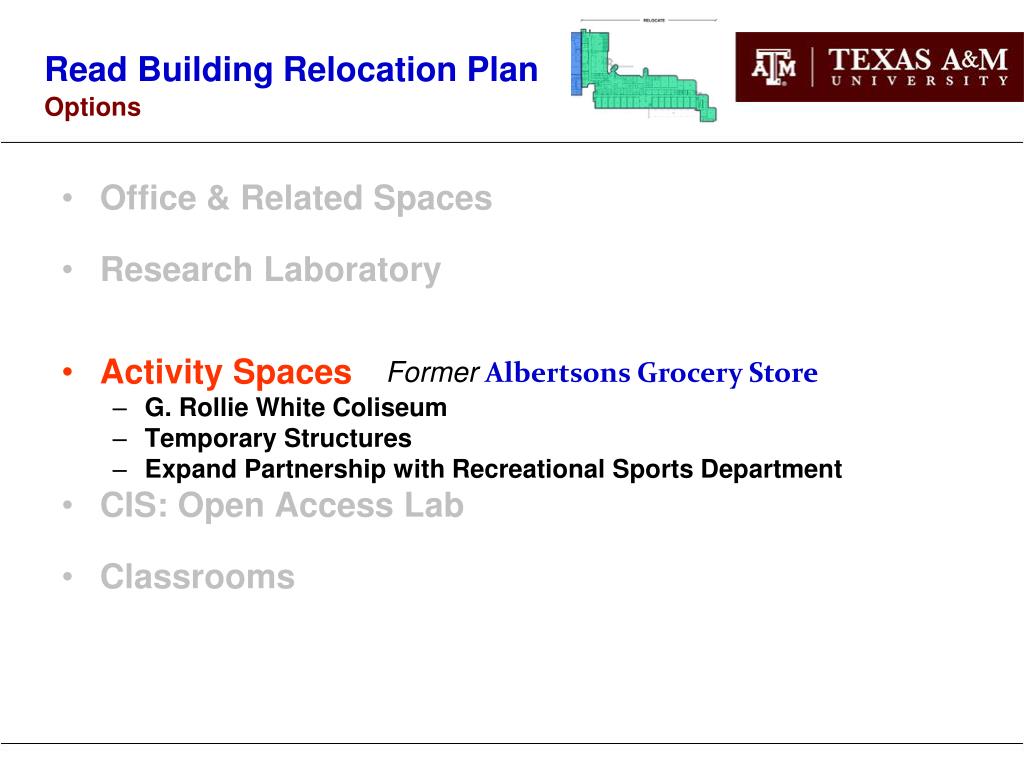Select the CIS: Open Access Lab bullet
This screenshot has height=768, width=1024.
coord(282,505)
